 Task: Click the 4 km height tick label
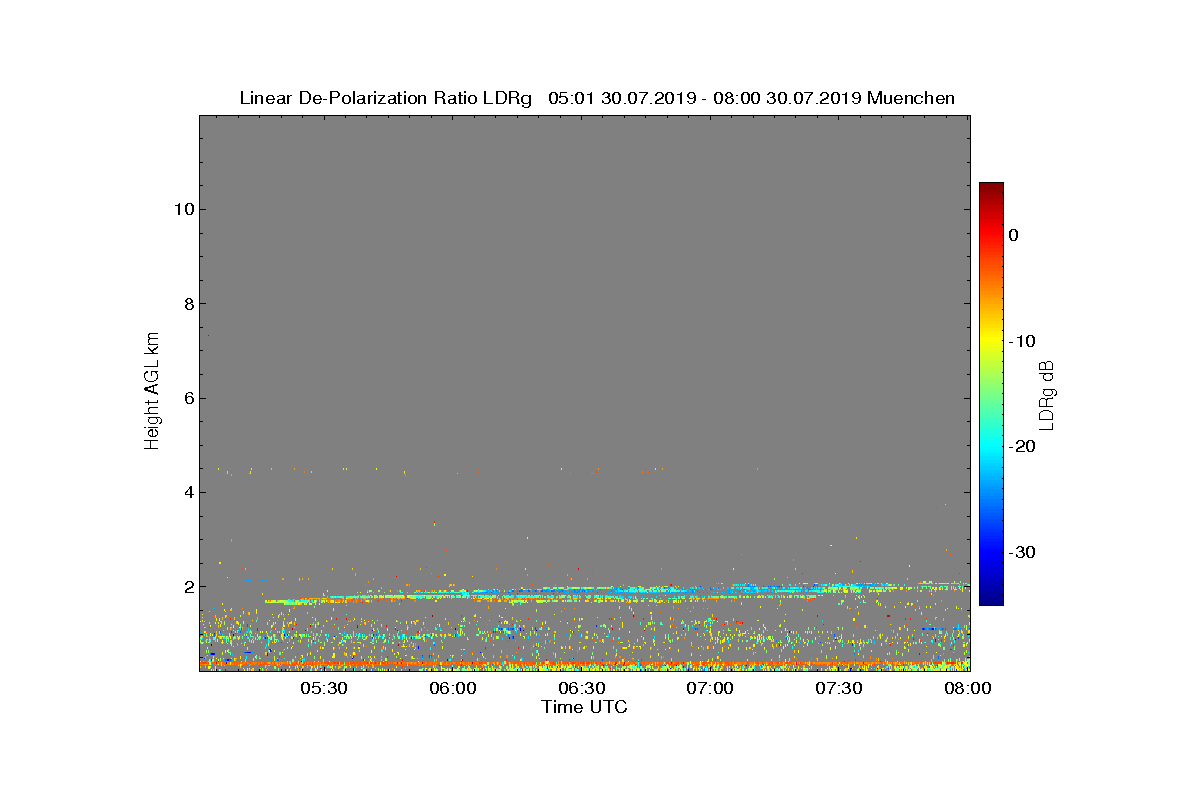pos(187,492)
